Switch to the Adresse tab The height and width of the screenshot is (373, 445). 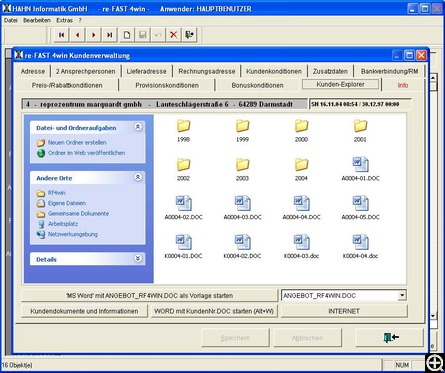point(33,71)
